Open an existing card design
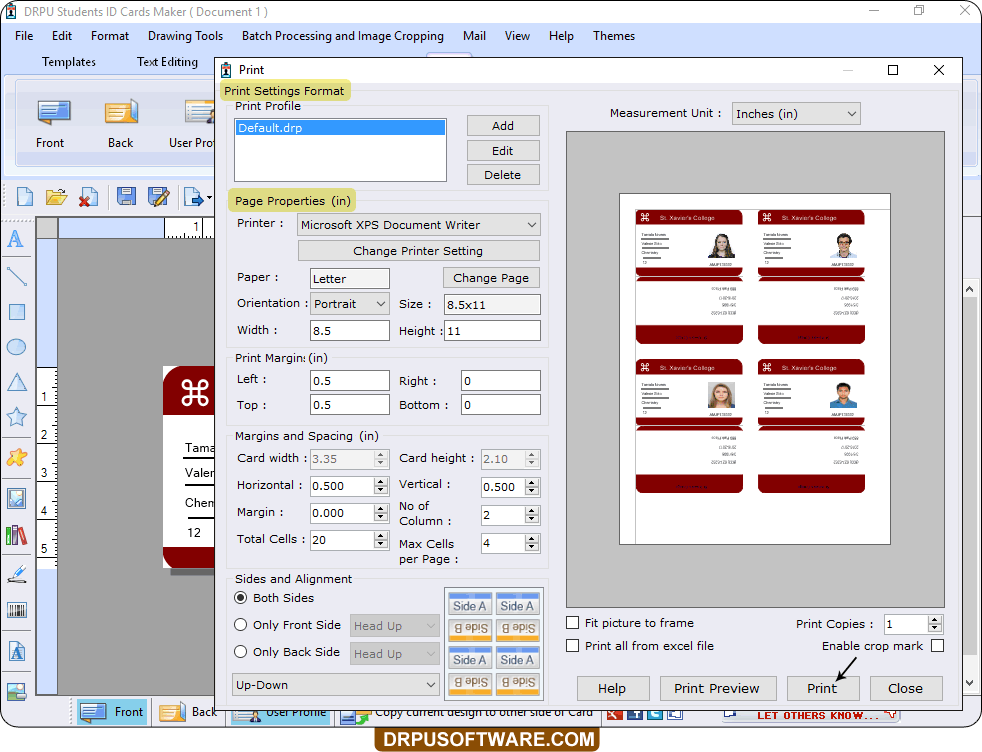 (x=56, y=197)
